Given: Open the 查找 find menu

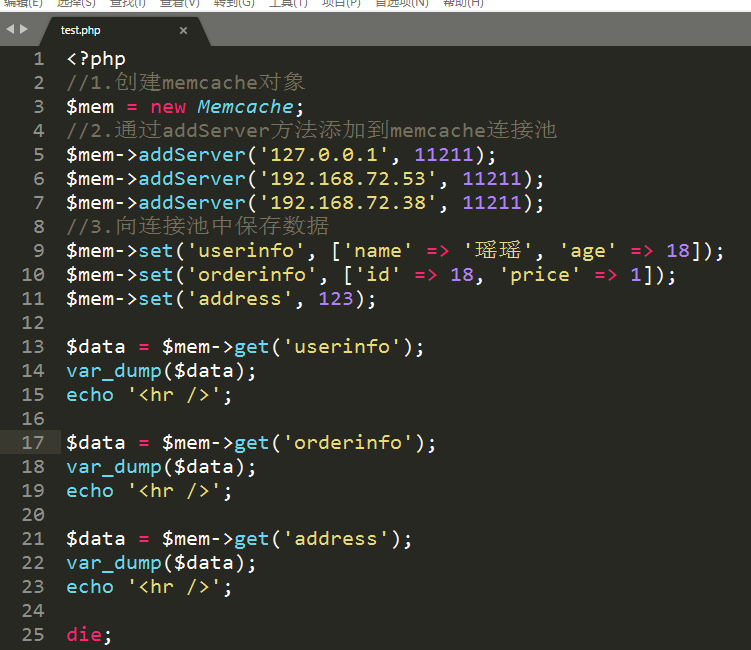Looking at the screenshot, I should pyautogui.click(x=125, y=4).
